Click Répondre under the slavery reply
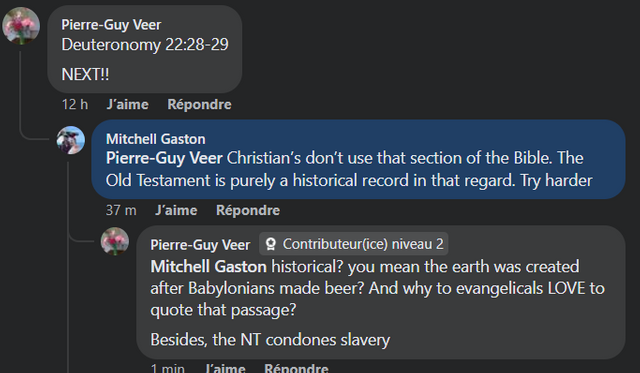640x373 pixels. 296,367
